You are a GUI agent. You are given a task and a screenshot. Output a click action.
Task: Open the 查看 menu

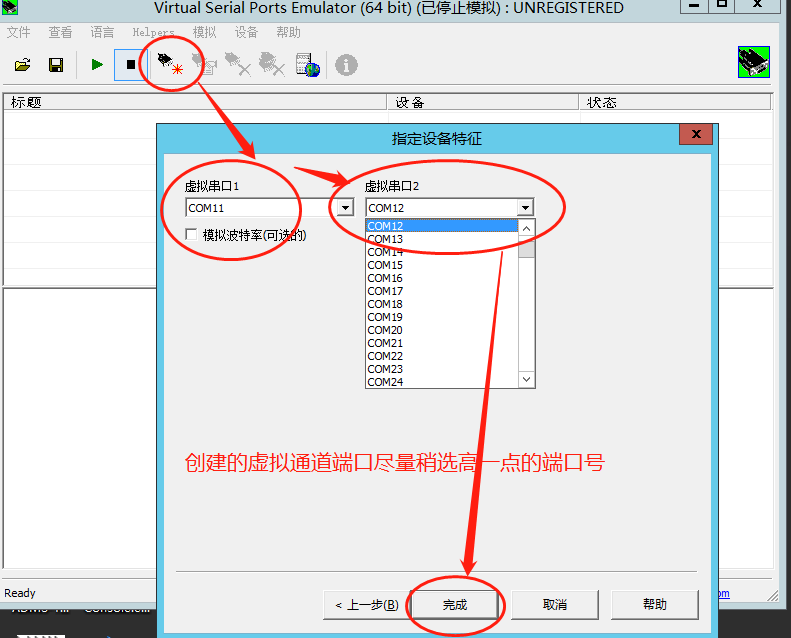coord(60,32)
